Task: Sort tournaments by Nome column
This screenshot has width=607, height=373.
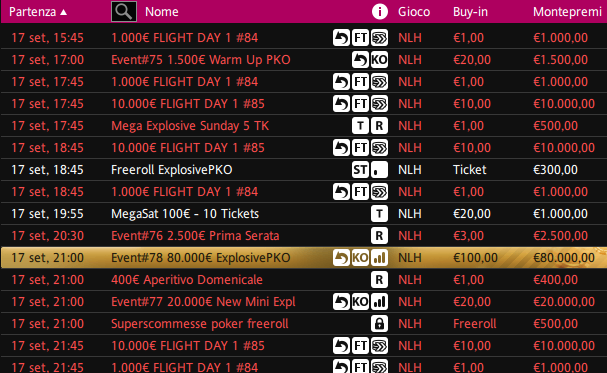Action: click(161, 12)
